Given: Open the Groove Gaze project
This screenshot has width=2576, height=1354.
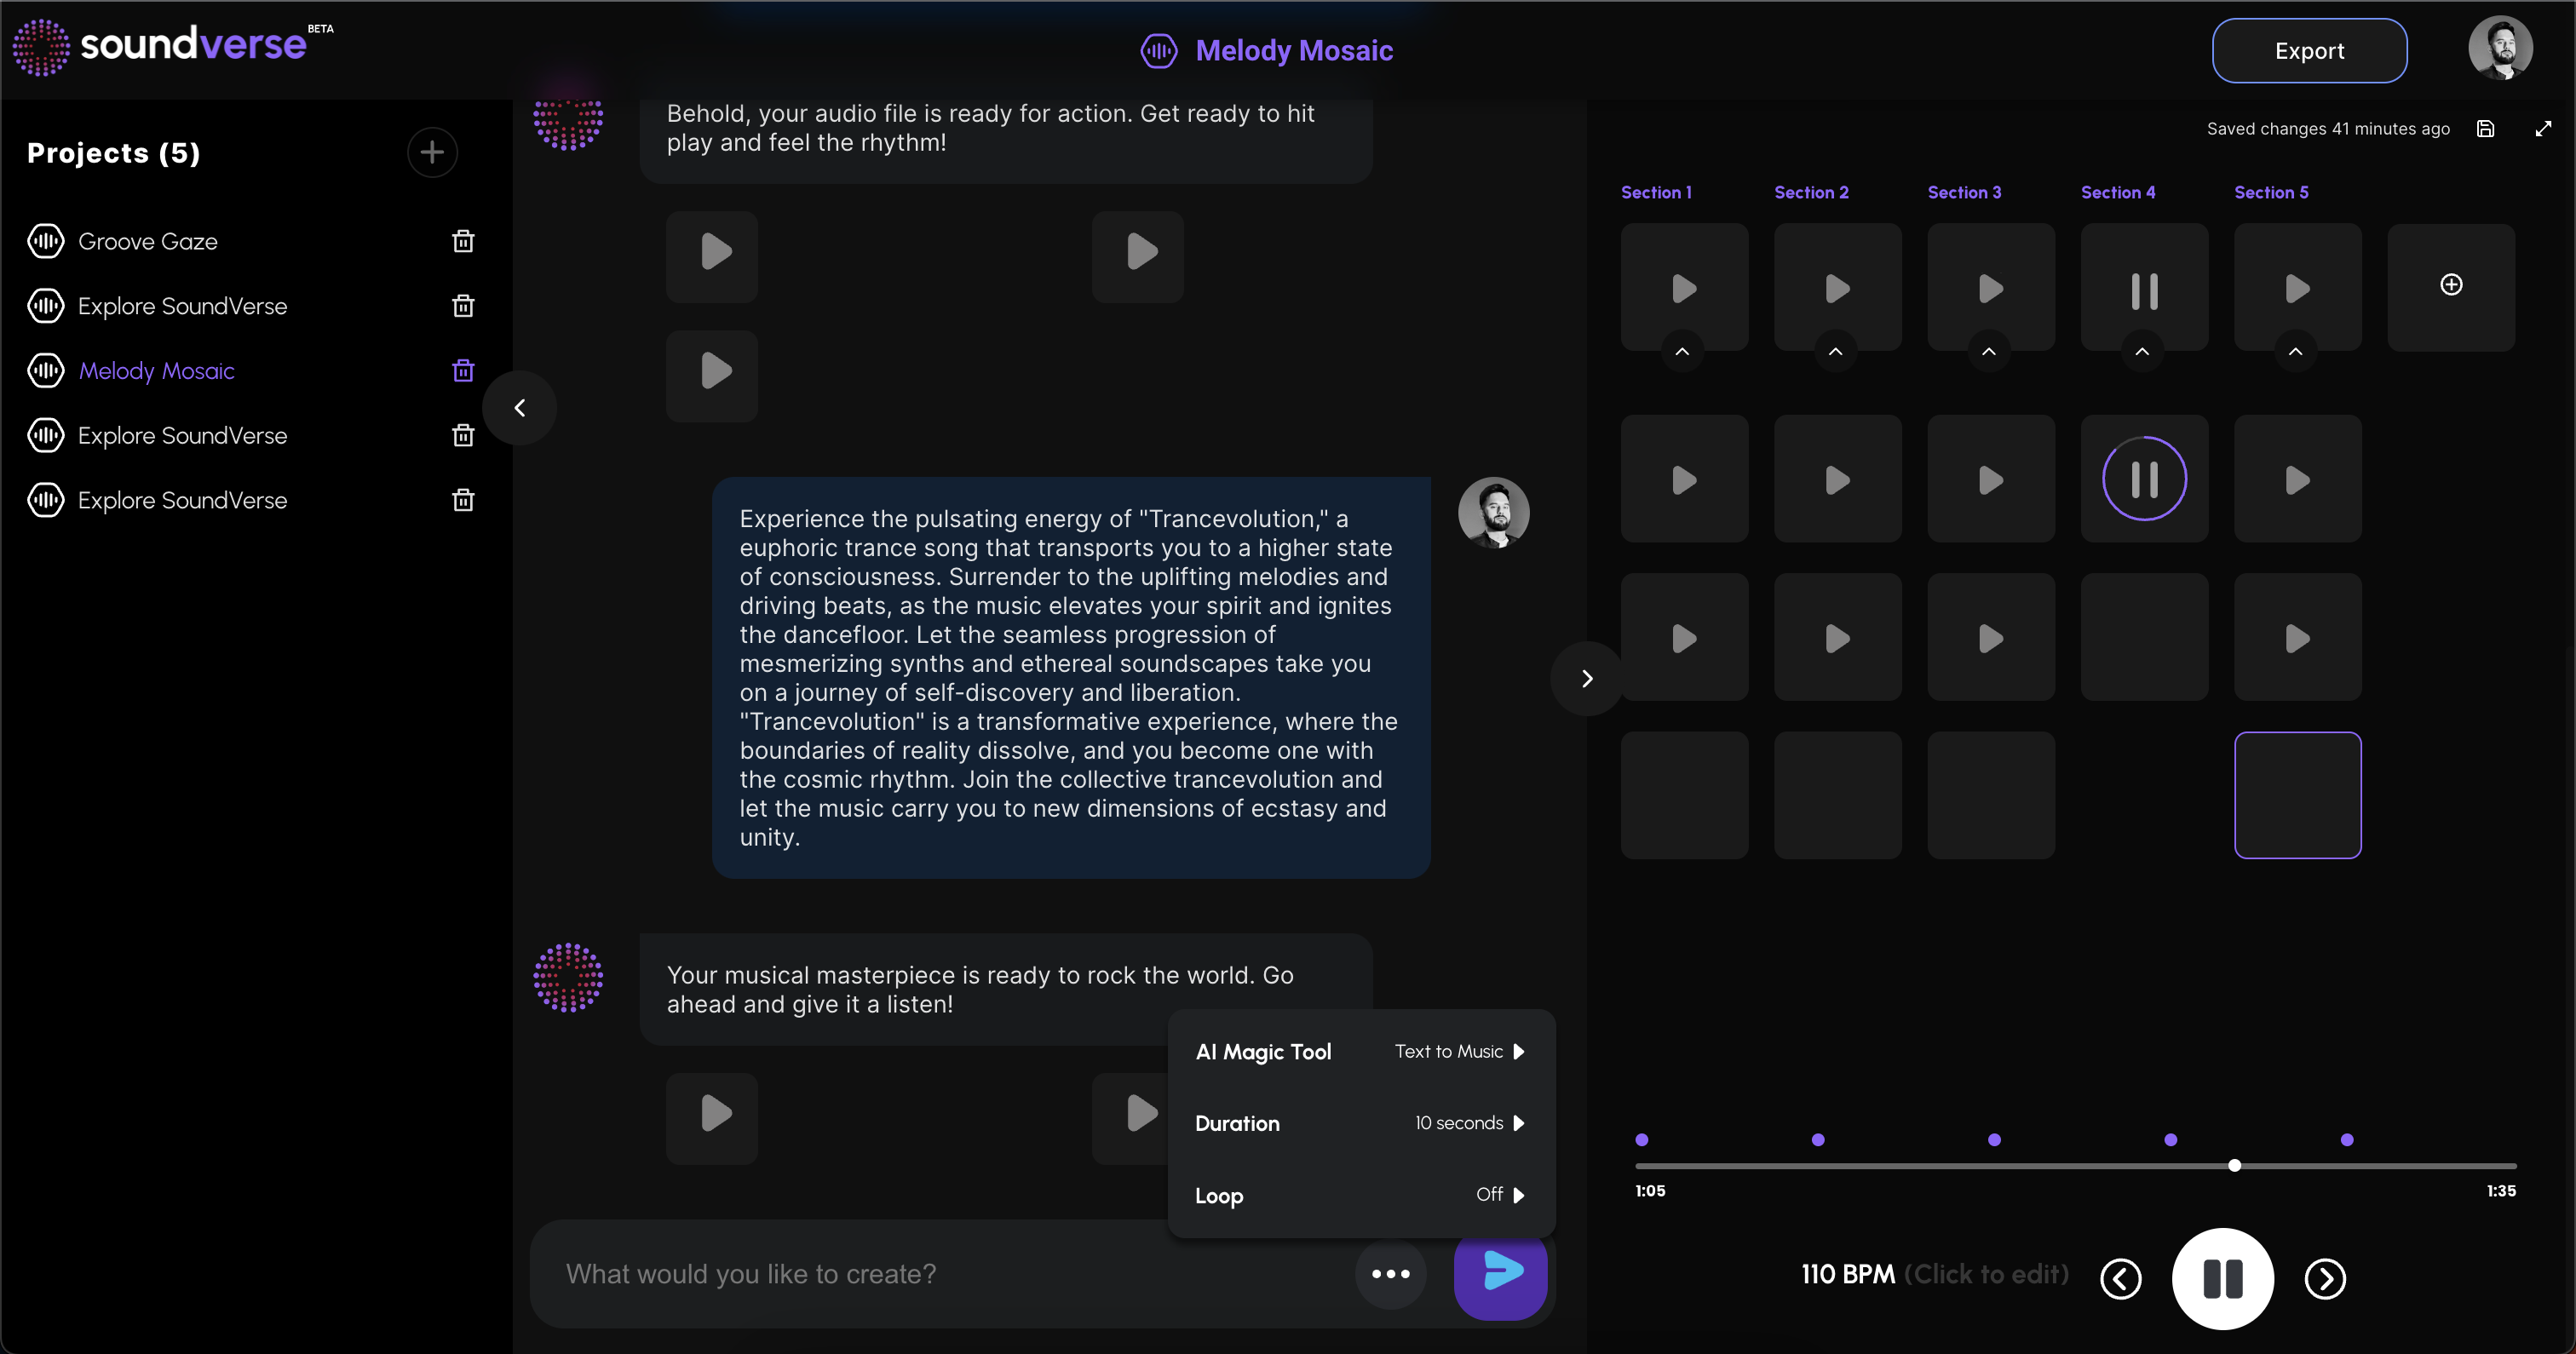Looking at the screenshot, I should pyautogui.click(x=147, y=241).
